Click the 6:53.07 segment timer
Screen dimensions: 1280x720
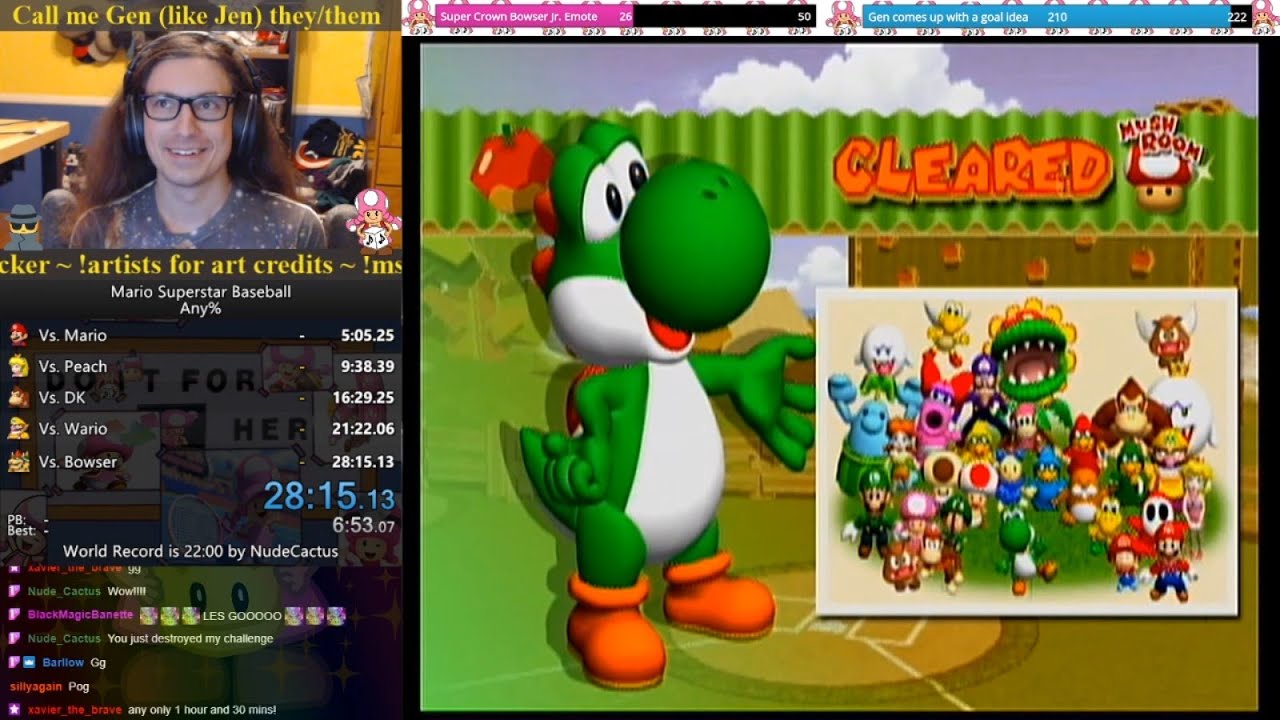363,524
